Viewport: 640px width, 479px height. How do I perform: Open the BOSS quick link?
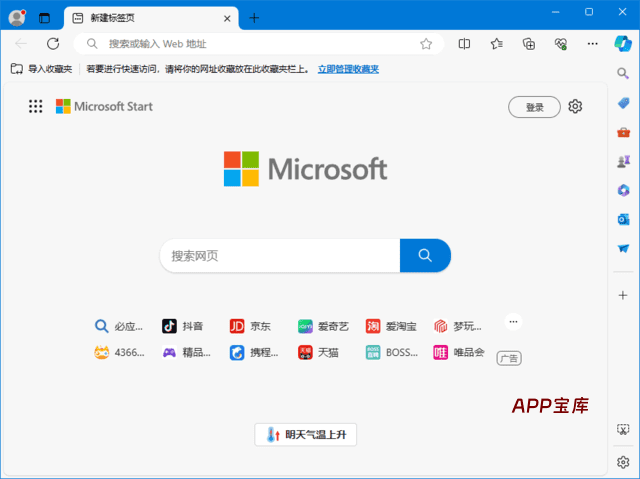[391, 352]
